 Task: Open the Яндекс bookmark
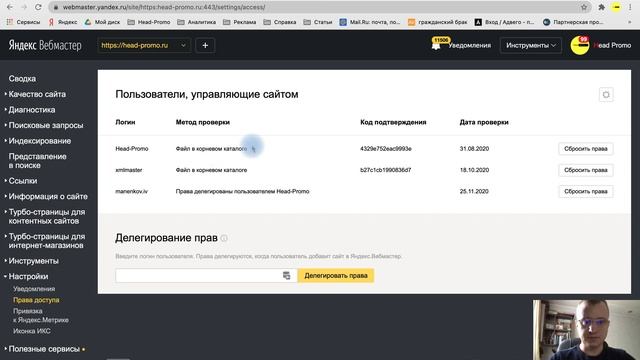tap(63, 22)
